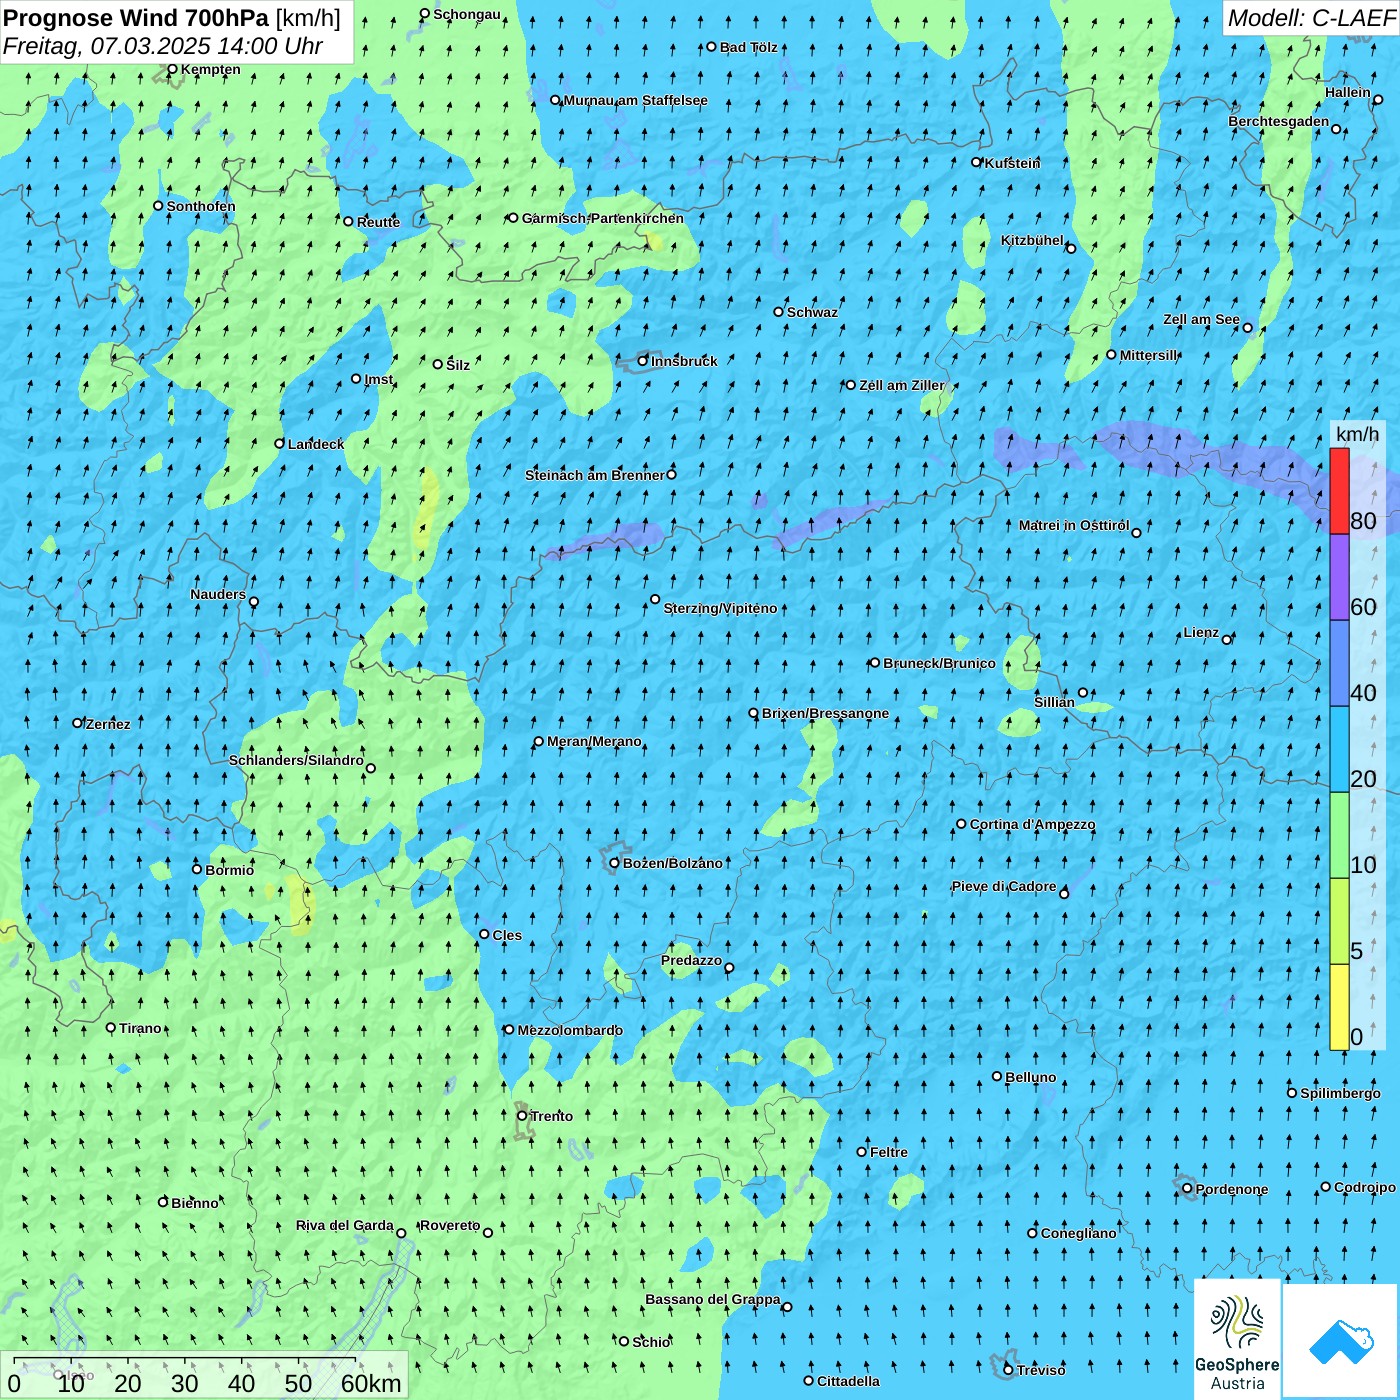1400x1400 pixels.
Task: Select the Riva del Garda label
Action: click(x=344, y=1225)
